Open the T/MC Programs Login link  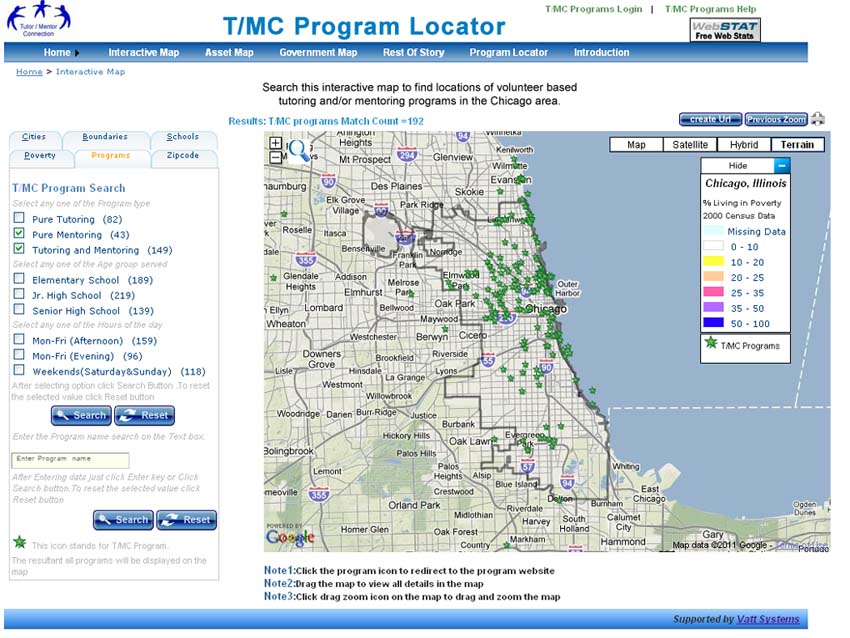tap(594, 9)
